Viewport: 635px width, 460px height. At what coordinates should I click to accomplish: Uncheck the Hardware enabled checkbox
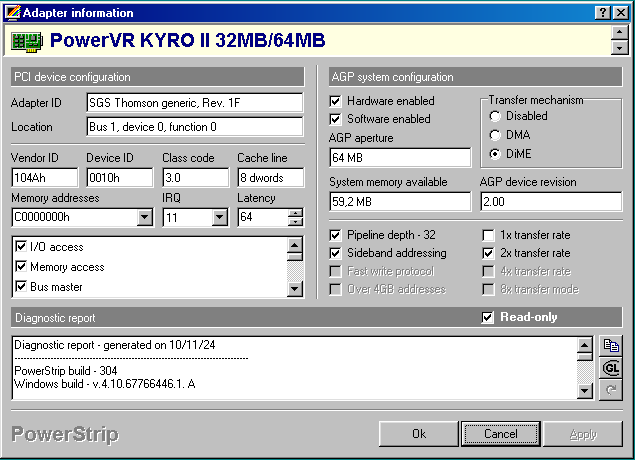click(336, 101)
